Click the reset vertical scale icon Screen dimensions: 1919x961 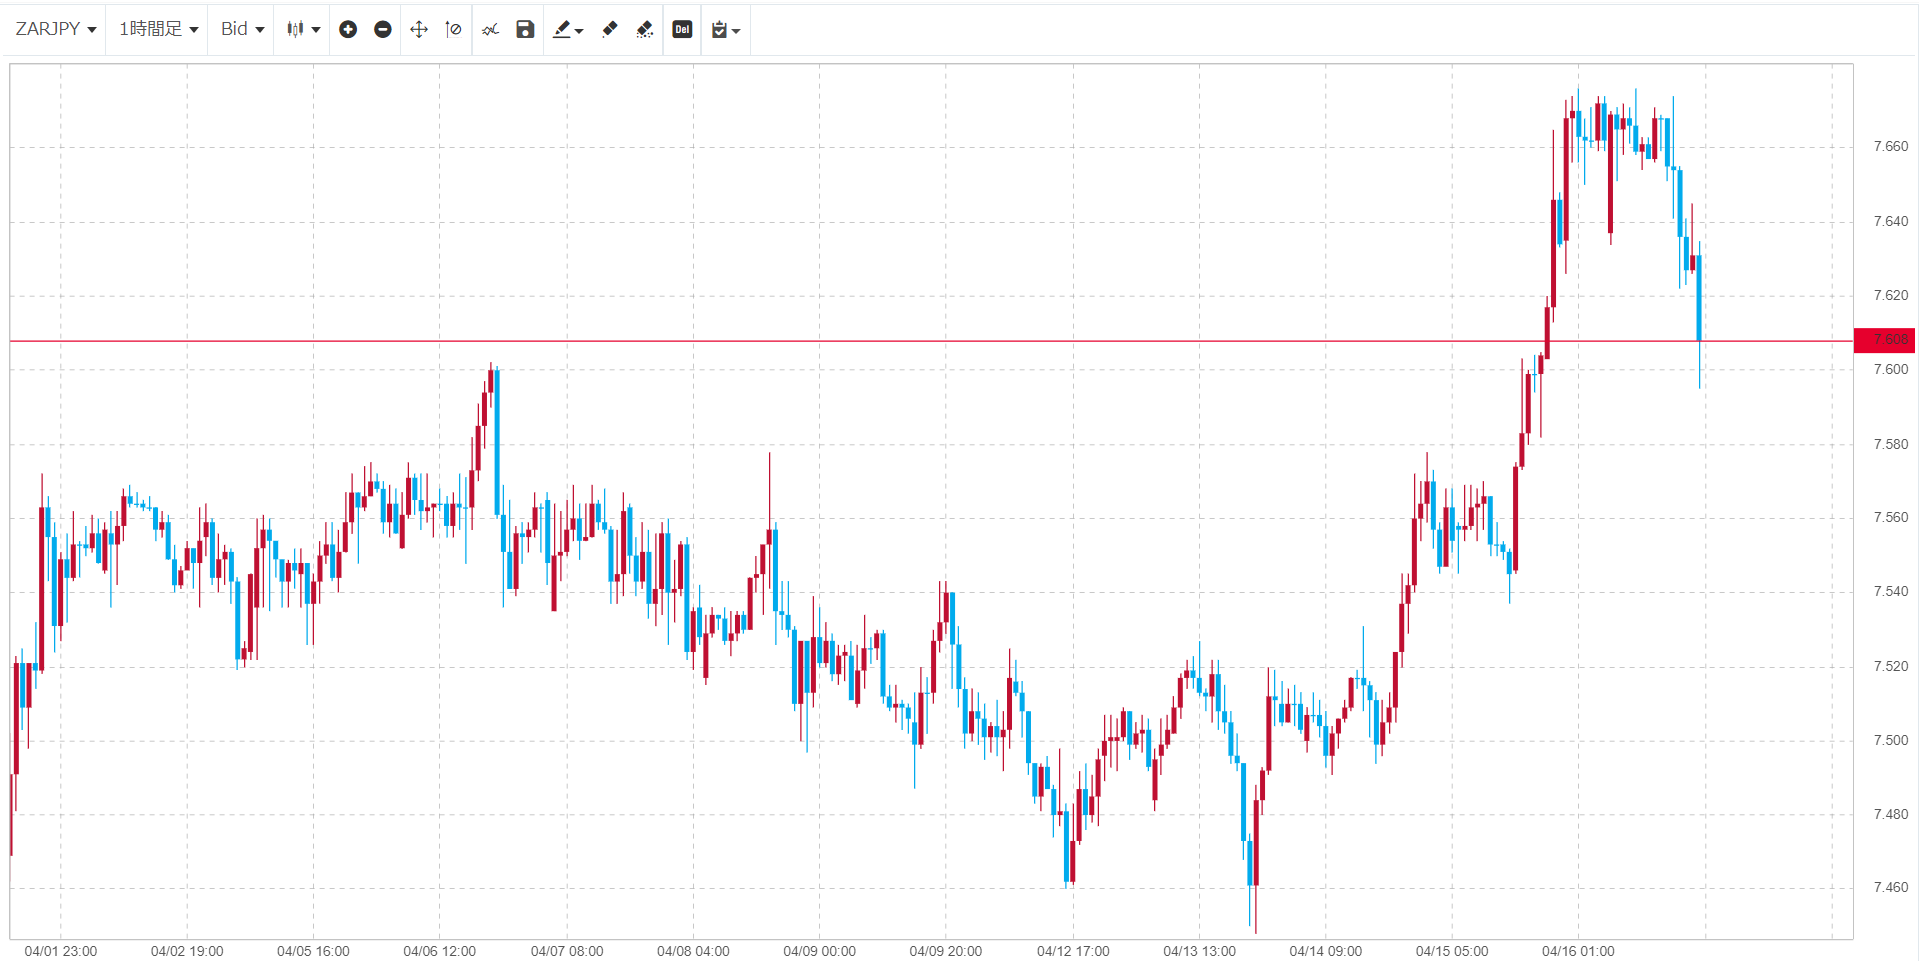pyautogui.click(x=453, y=29)
